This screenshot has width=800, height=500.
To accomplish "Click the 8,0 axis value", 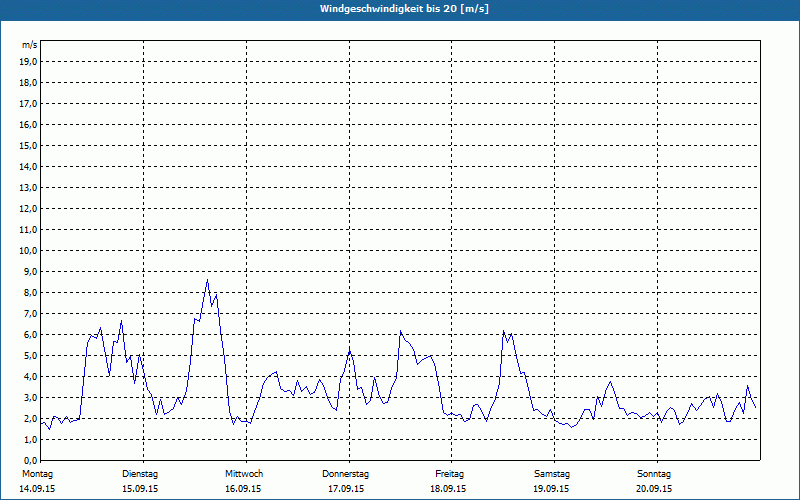I will click(30, 292).
